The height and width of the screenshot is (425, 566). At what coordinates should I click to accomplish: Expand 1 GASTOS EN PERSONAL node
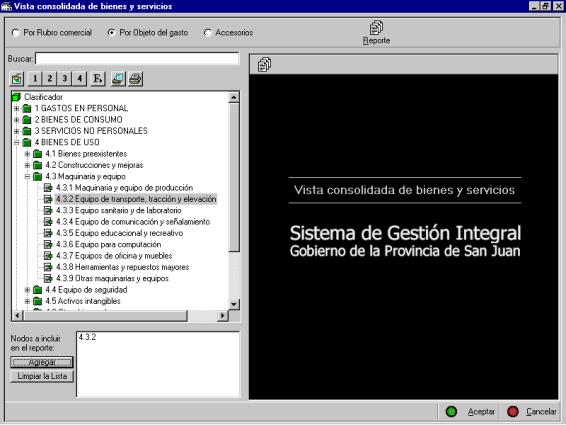(17, 108)
